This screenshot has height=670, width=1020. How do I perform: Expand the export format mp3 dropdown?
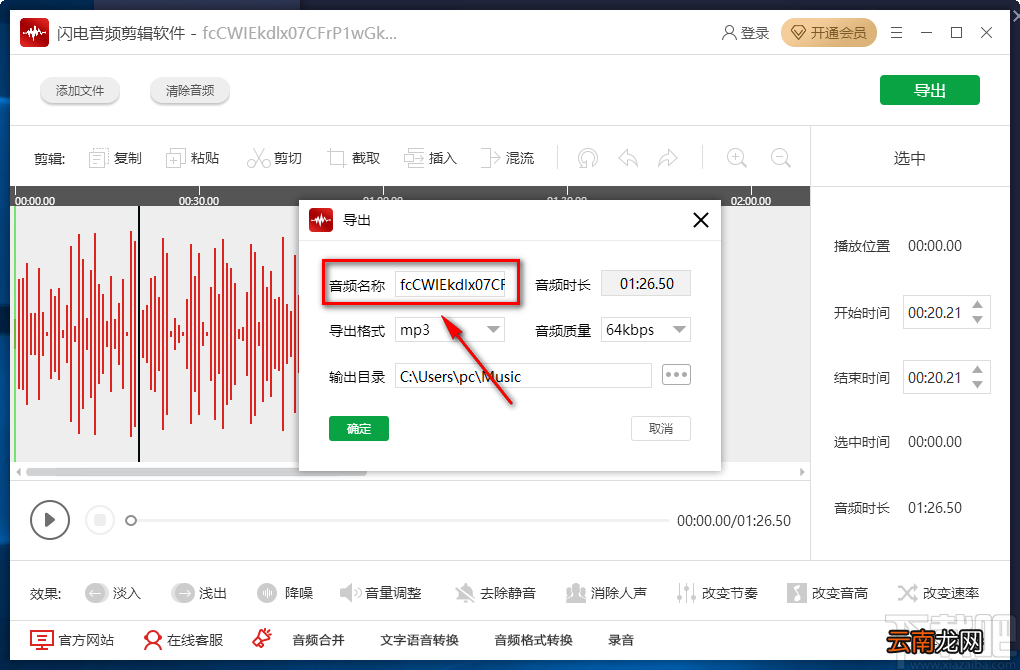pyautogui.click(x=494, y=330)
